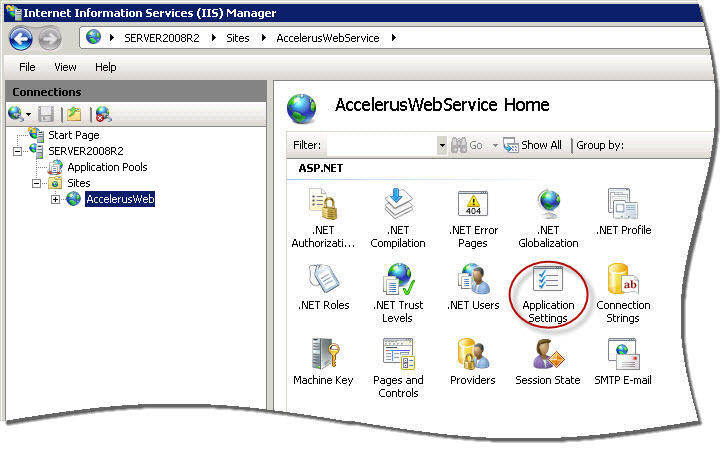Click into the Filter text field
Screen dimensions: 726x449
[382, 145]
